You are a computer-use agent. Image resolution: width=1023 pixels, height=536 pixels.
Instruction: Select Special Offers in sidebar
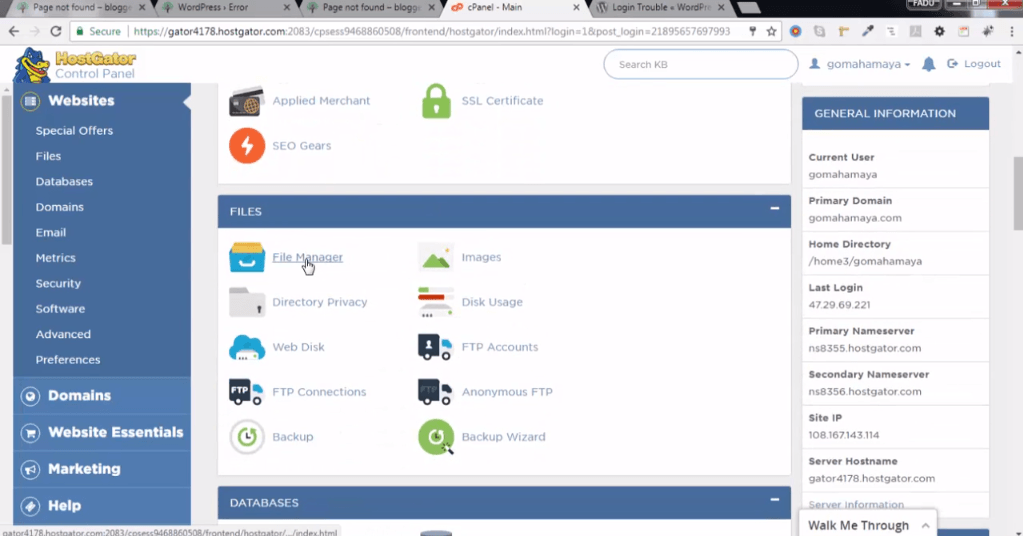(x=74, y=130)
